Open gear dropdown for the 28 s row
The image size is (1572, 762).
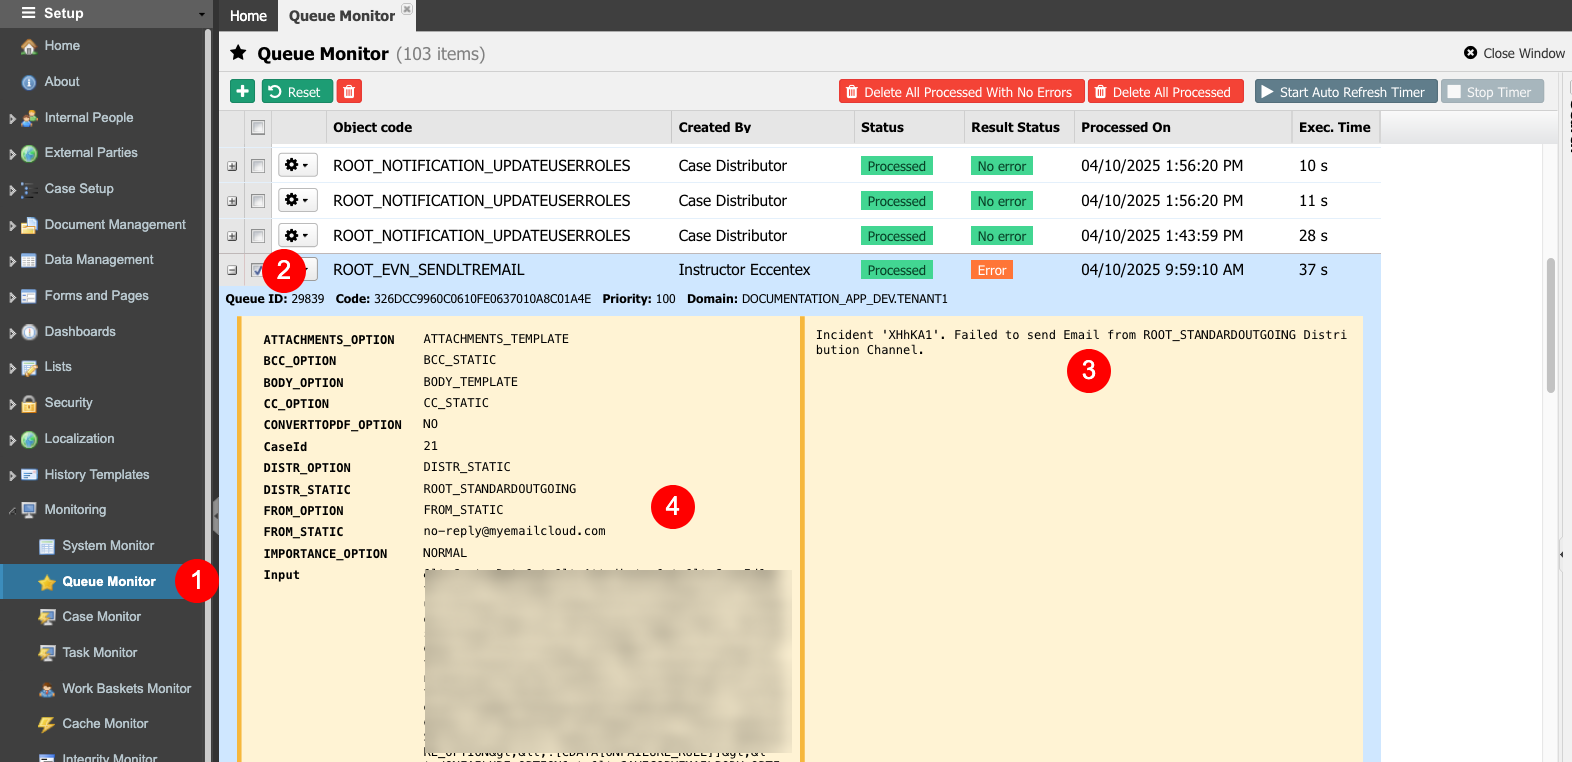point(297,235)
